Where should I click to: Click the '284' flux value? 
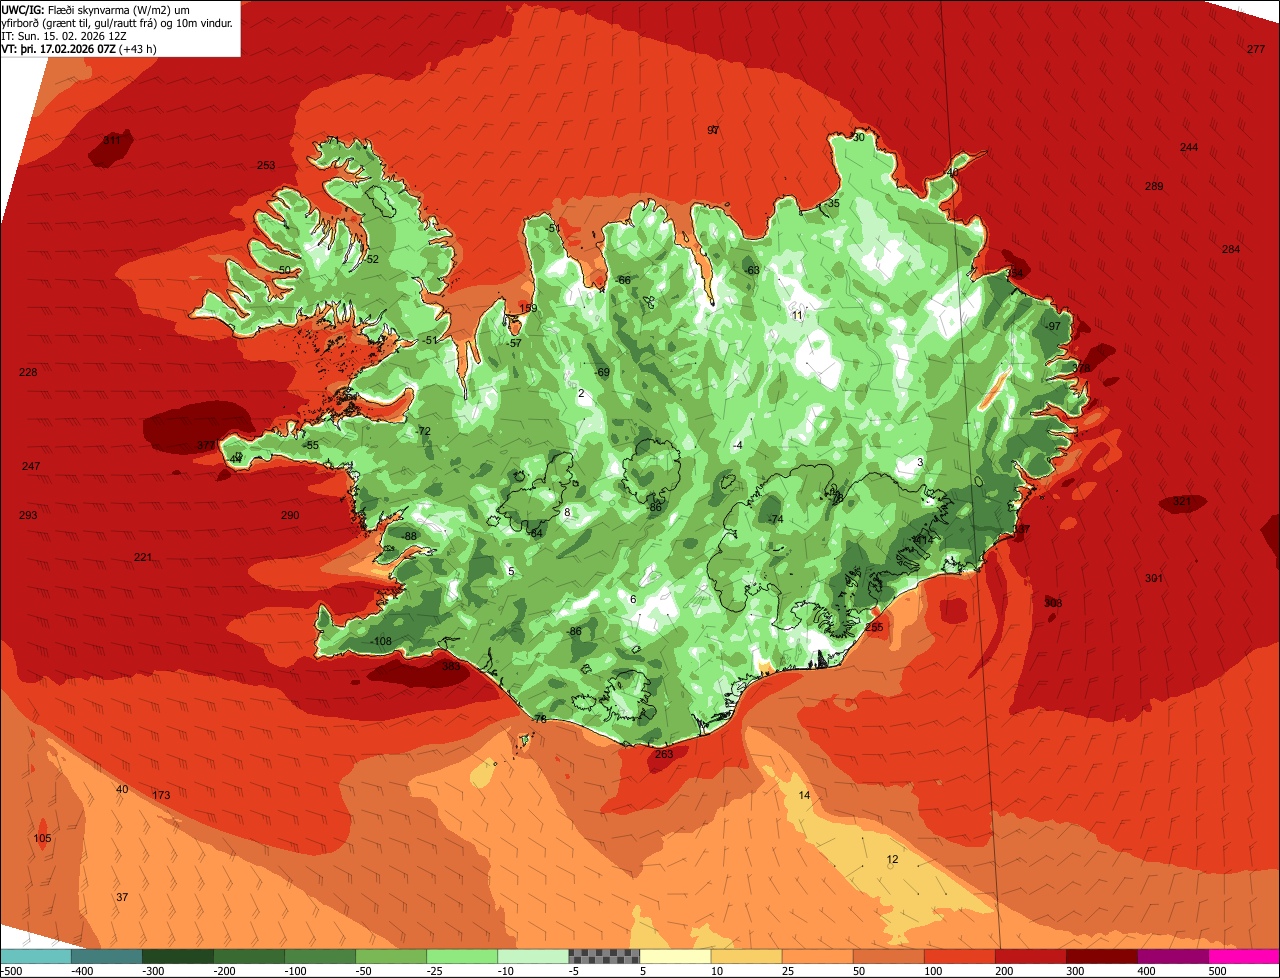(x=1231, y=249)
